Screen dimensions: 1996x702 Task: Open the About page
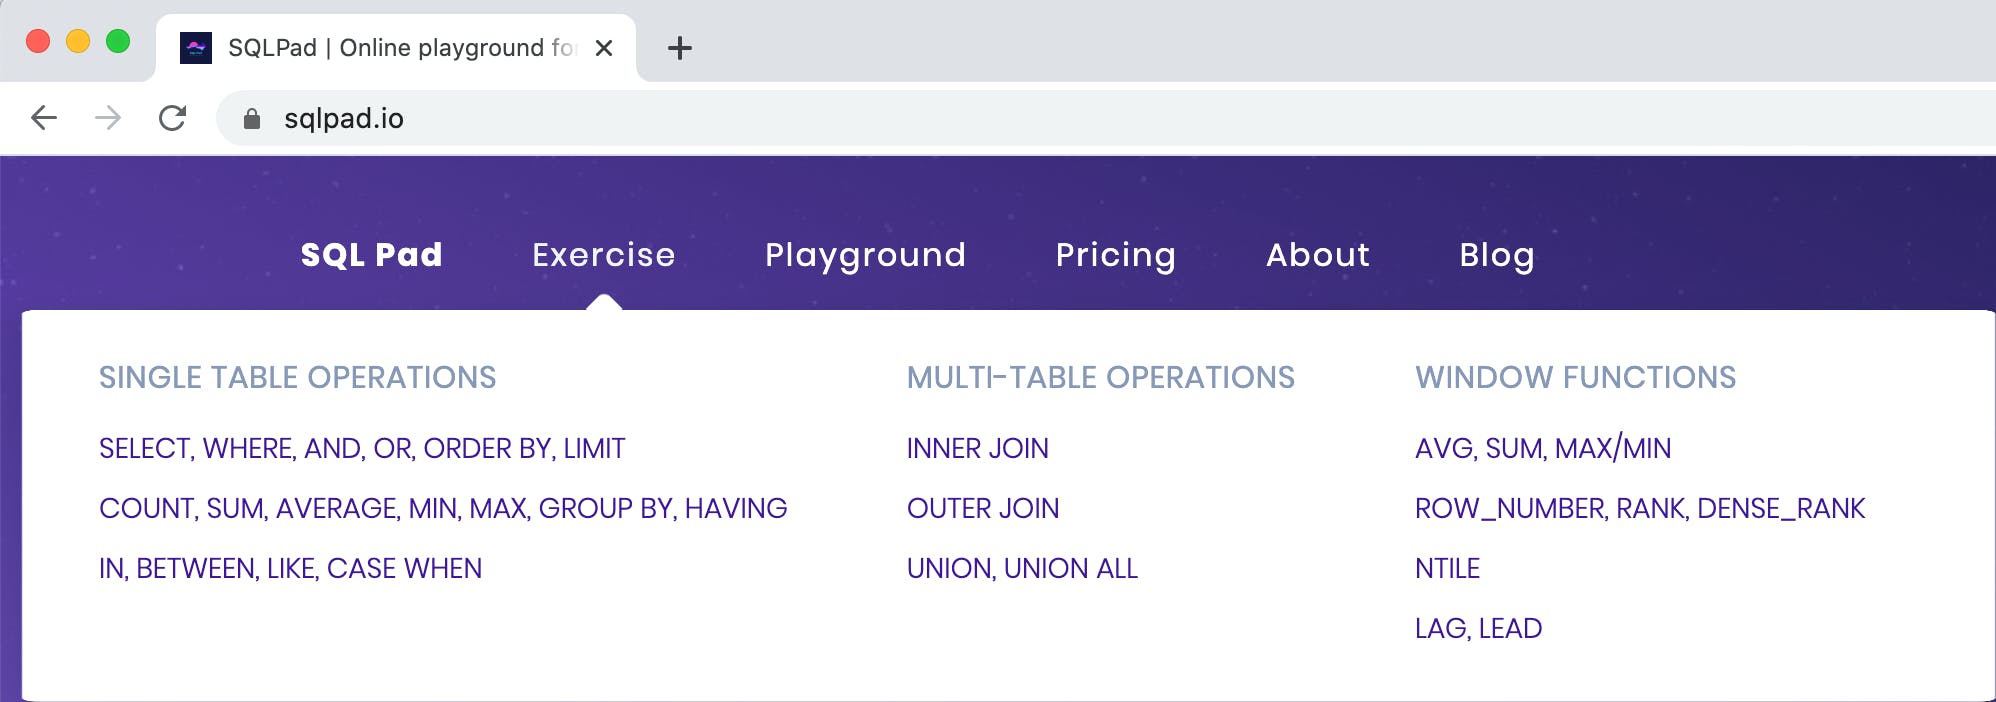(1318, 255)
